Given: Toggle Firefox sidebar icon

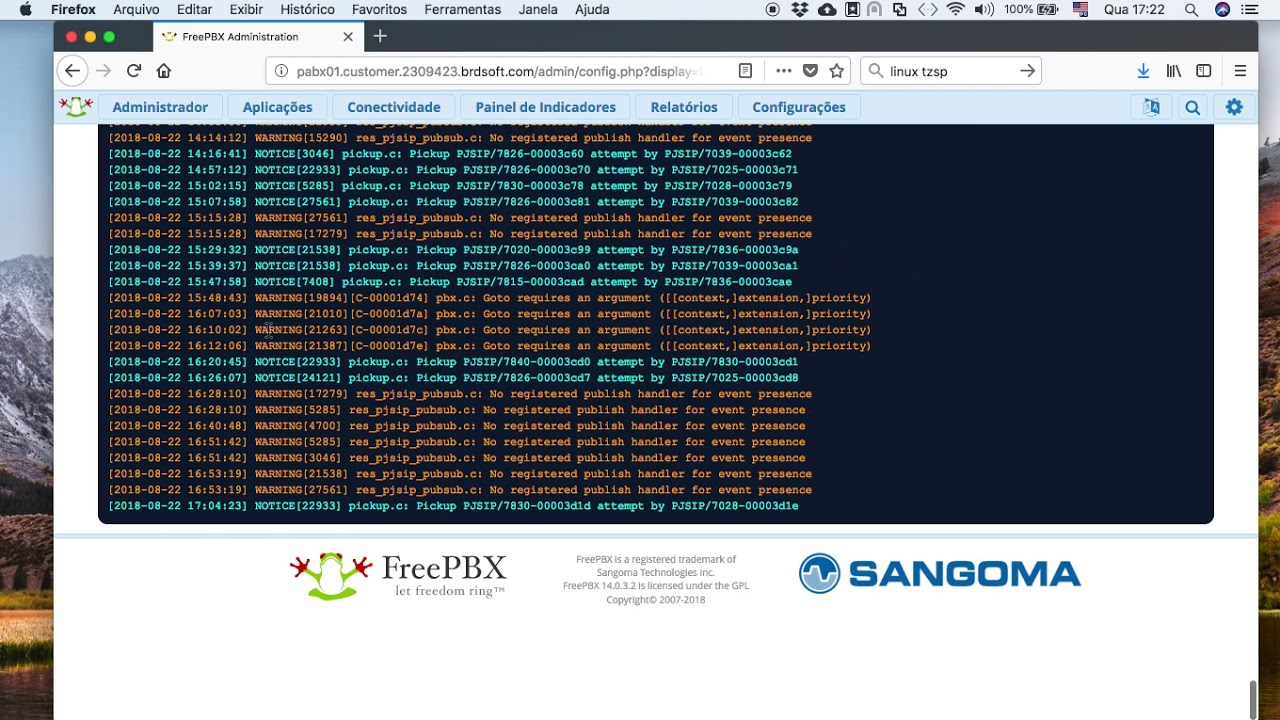Looking at the screenshot, I should pos(1204,71).
